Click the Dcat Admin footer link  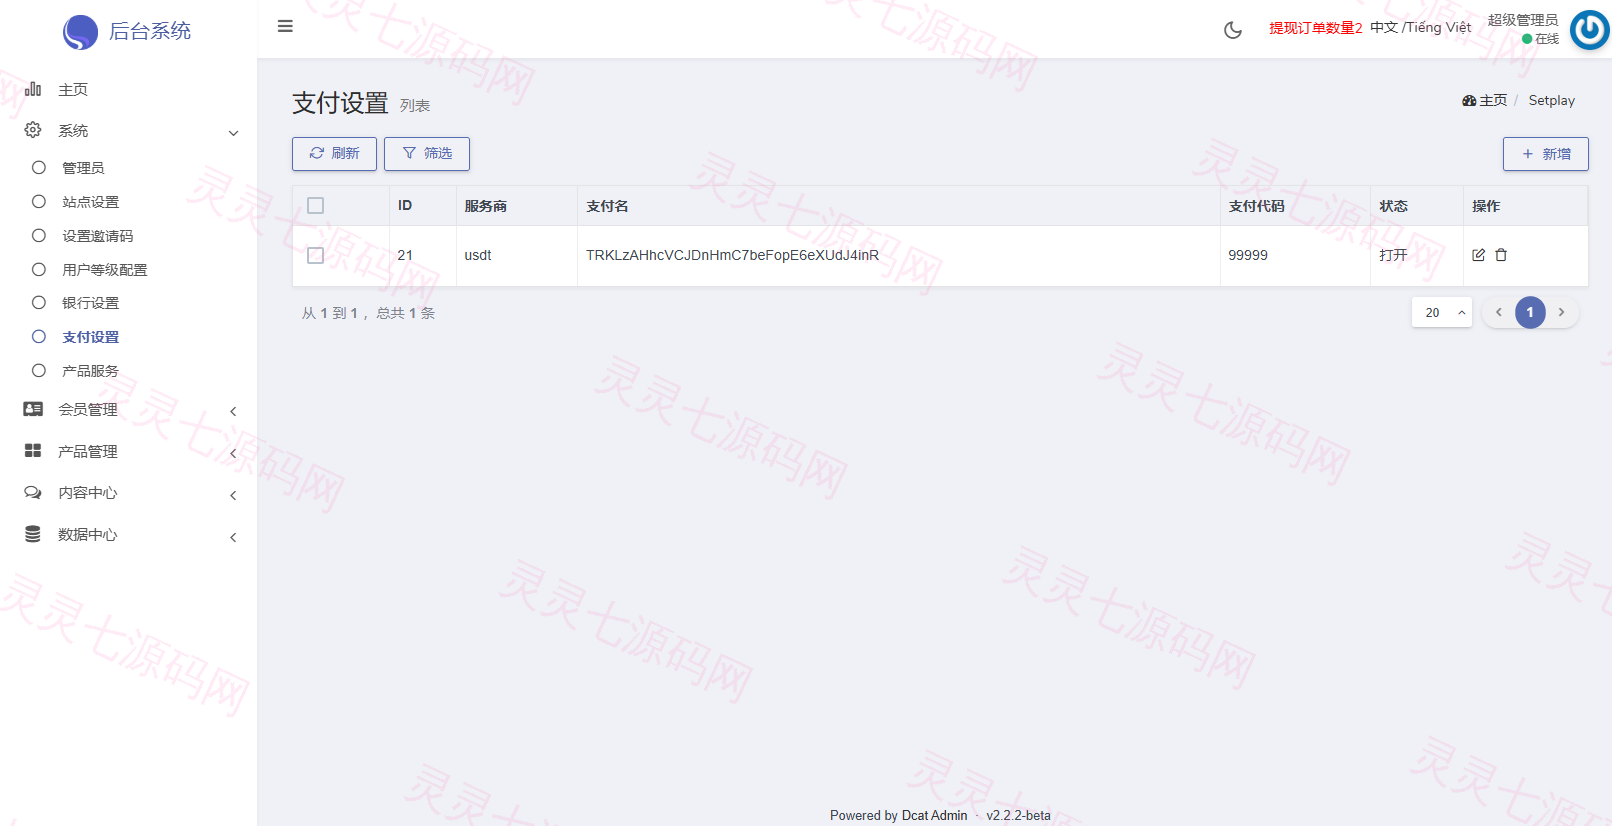click(934, 815)
